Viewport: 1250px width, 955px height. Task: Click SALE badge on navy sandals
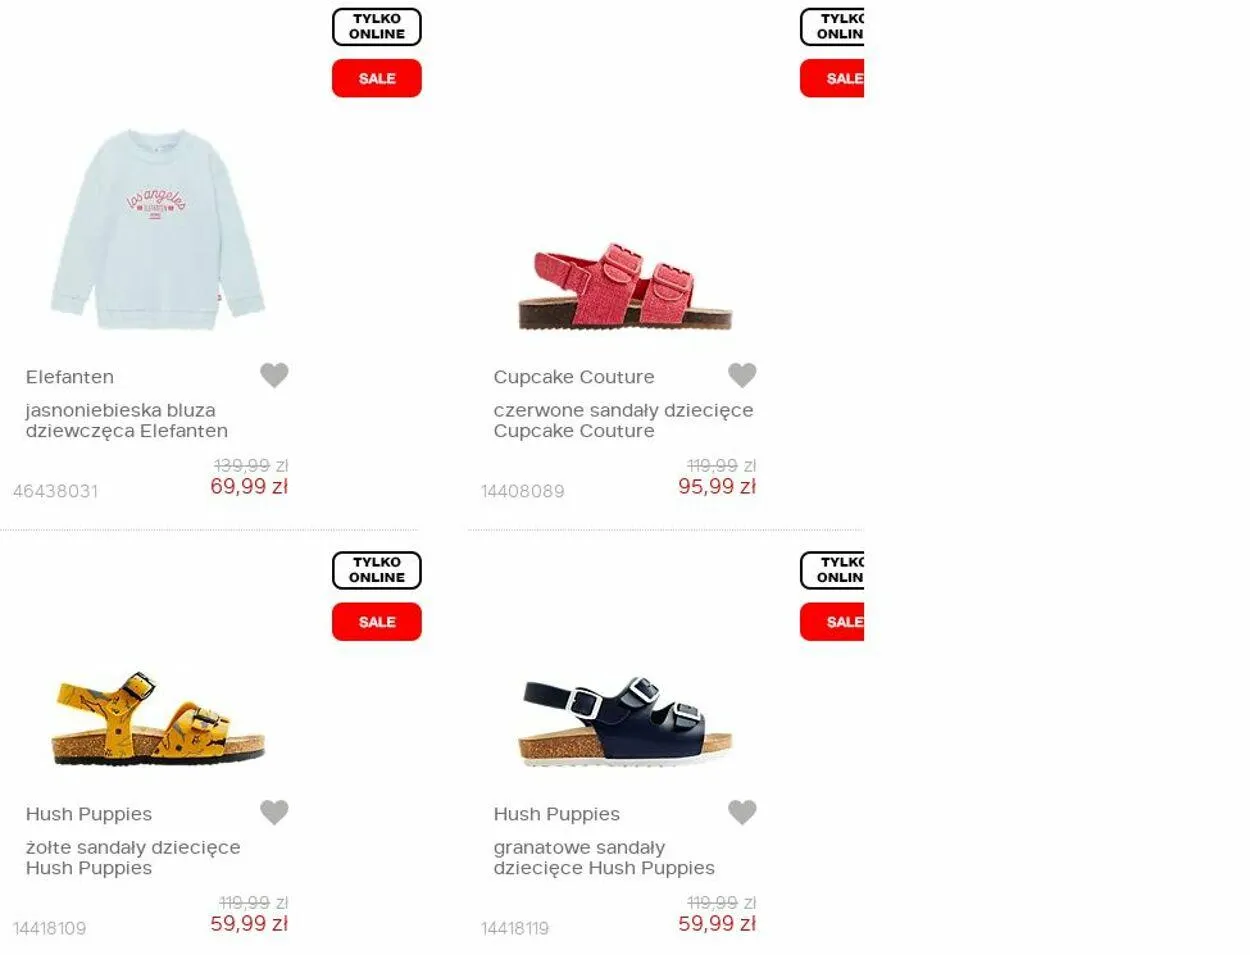coord(832,622)
